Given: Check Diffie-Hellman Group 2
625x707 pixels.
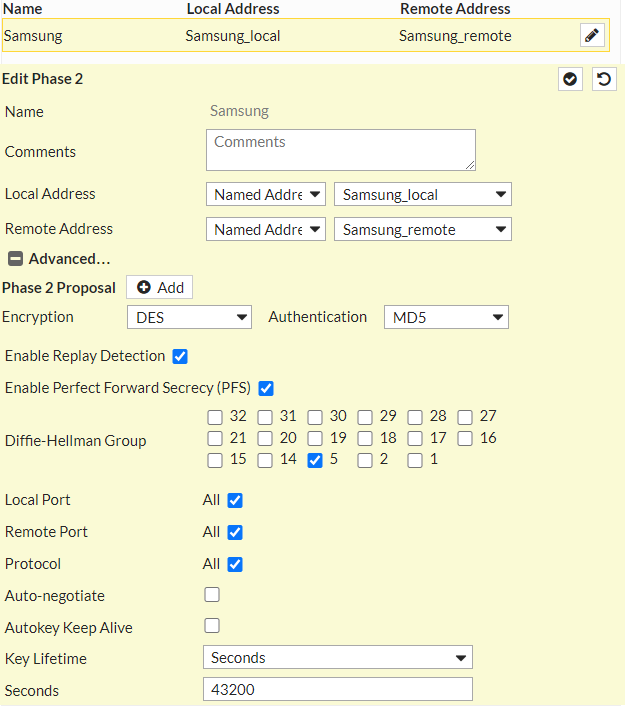Looking at the screenshot, I should 365,460.
